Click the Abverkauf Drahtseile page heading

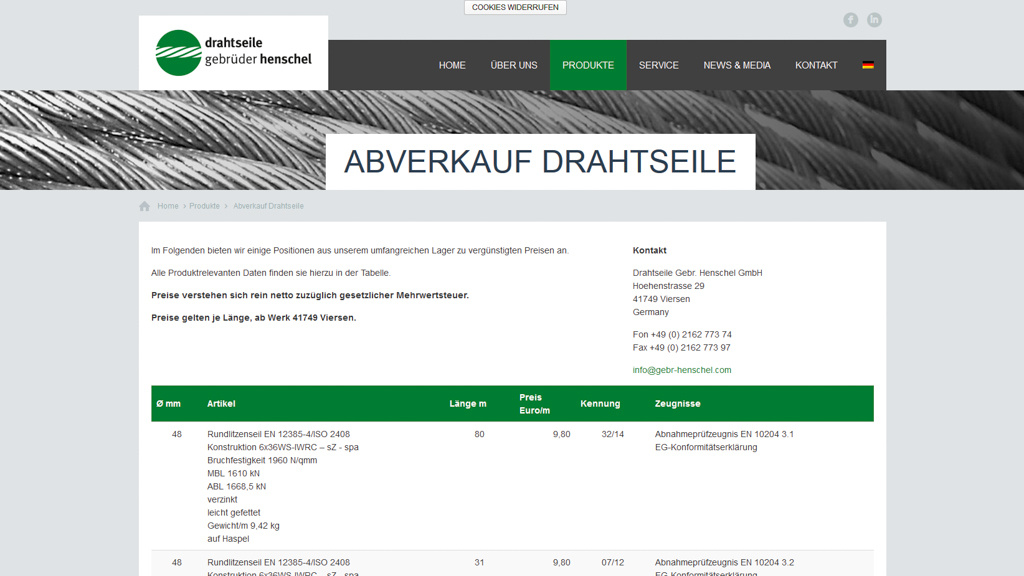point(540,162)
